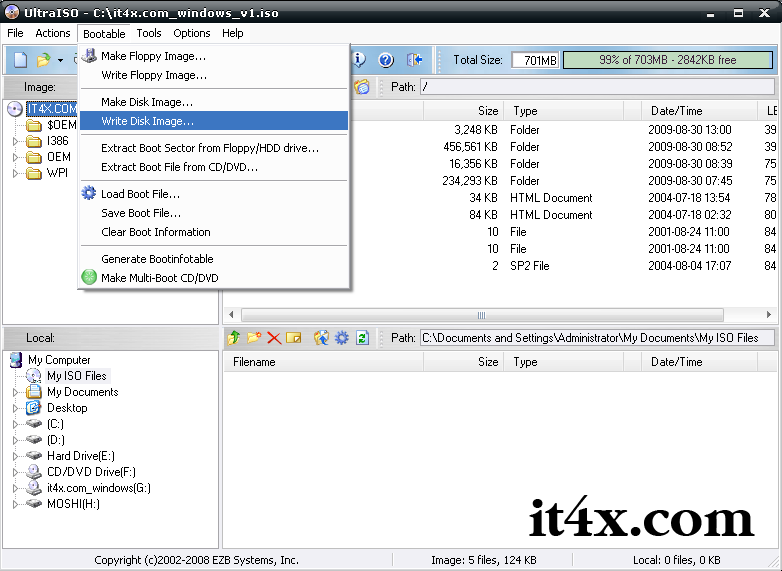This screenshot has width=782, height=571.
Task: Choose Load Boot File... menu entry
Action: (214, 193)
